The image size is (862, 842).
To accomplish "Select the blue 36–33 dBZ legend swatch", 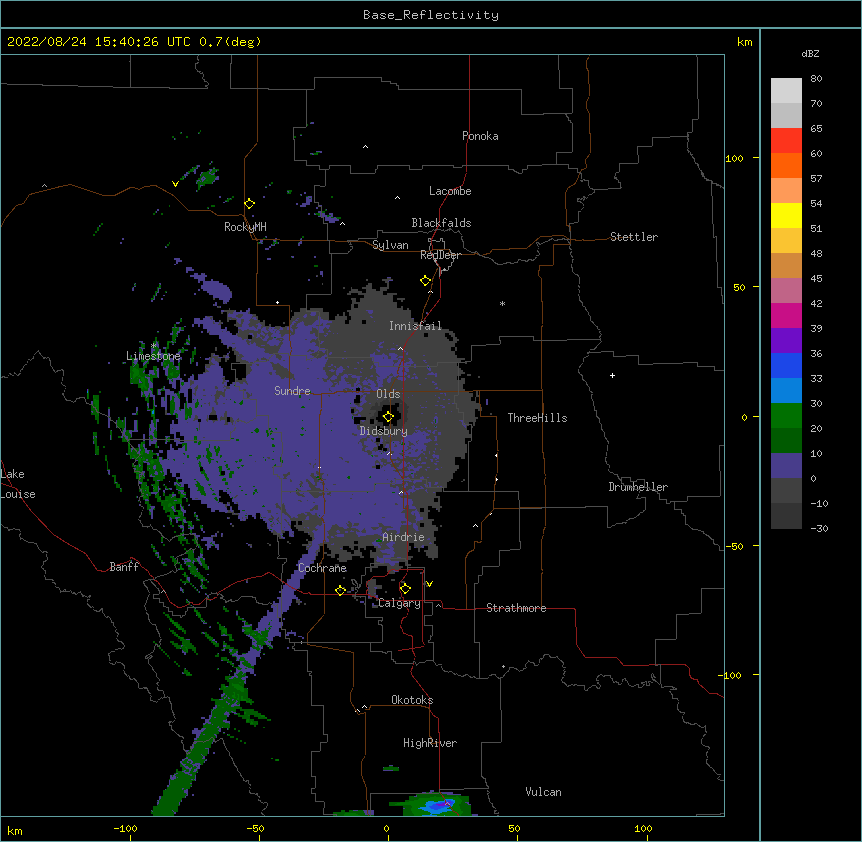I will 786,365.
